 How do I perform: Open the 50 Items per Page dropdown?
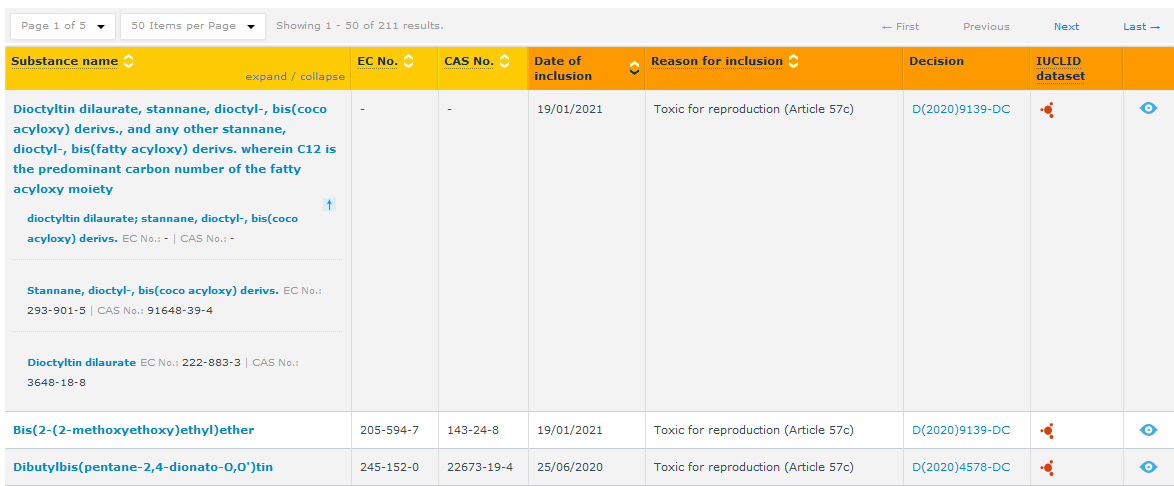coord(192,26)
